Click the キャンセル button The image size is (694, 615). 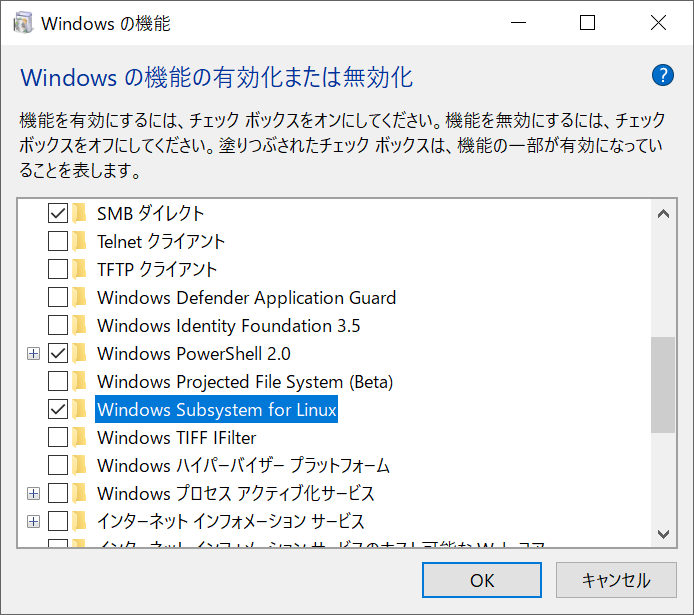tap(616, 580)
